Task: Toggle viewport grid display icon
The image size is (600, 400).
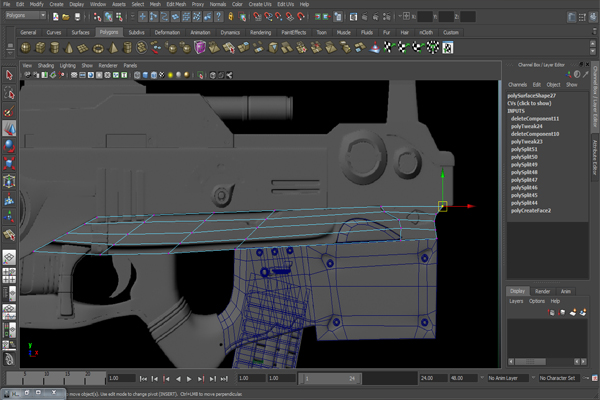Action: [74, 75]
